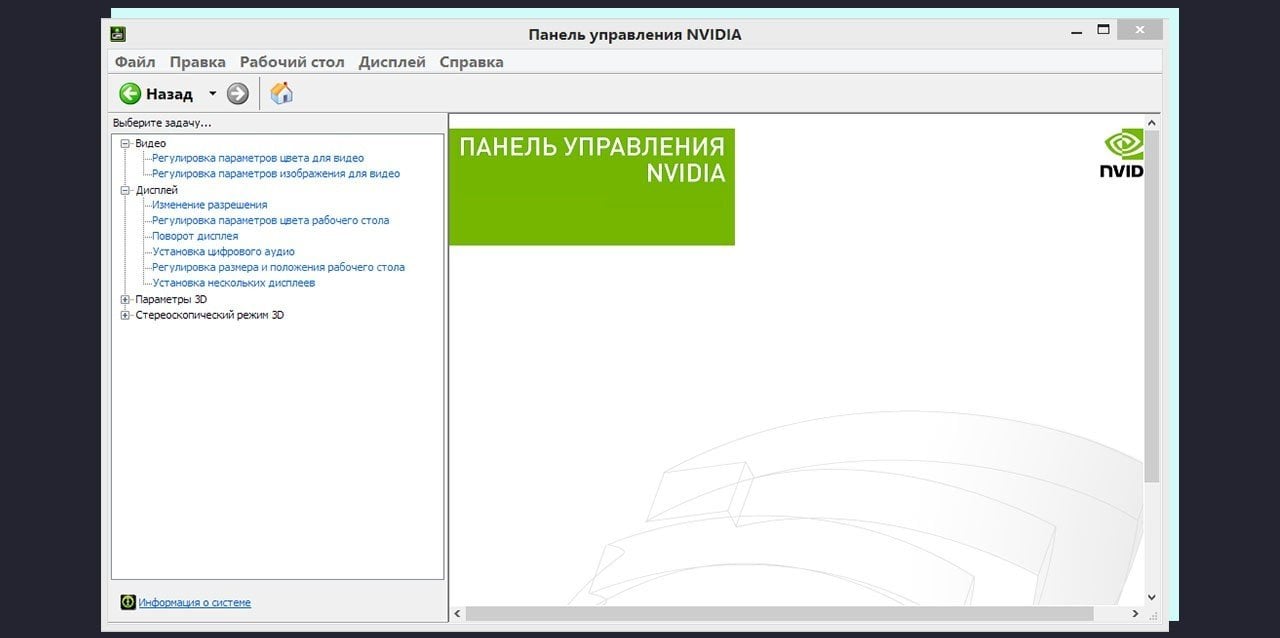Open the Правка menu
The width and height of the screenshot is (1280, 638).
[198, 62]
